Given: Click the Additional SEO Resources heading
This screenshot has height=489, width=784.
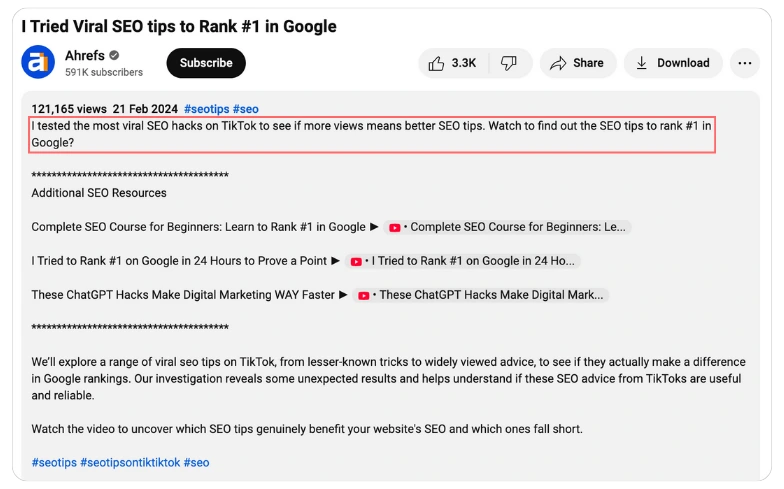Looking at the screenshot, I should [99, 193].
